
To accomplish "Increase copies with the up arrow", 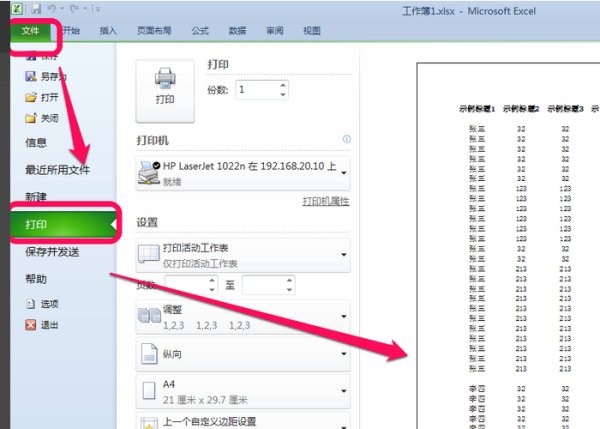I will point(283,85).
